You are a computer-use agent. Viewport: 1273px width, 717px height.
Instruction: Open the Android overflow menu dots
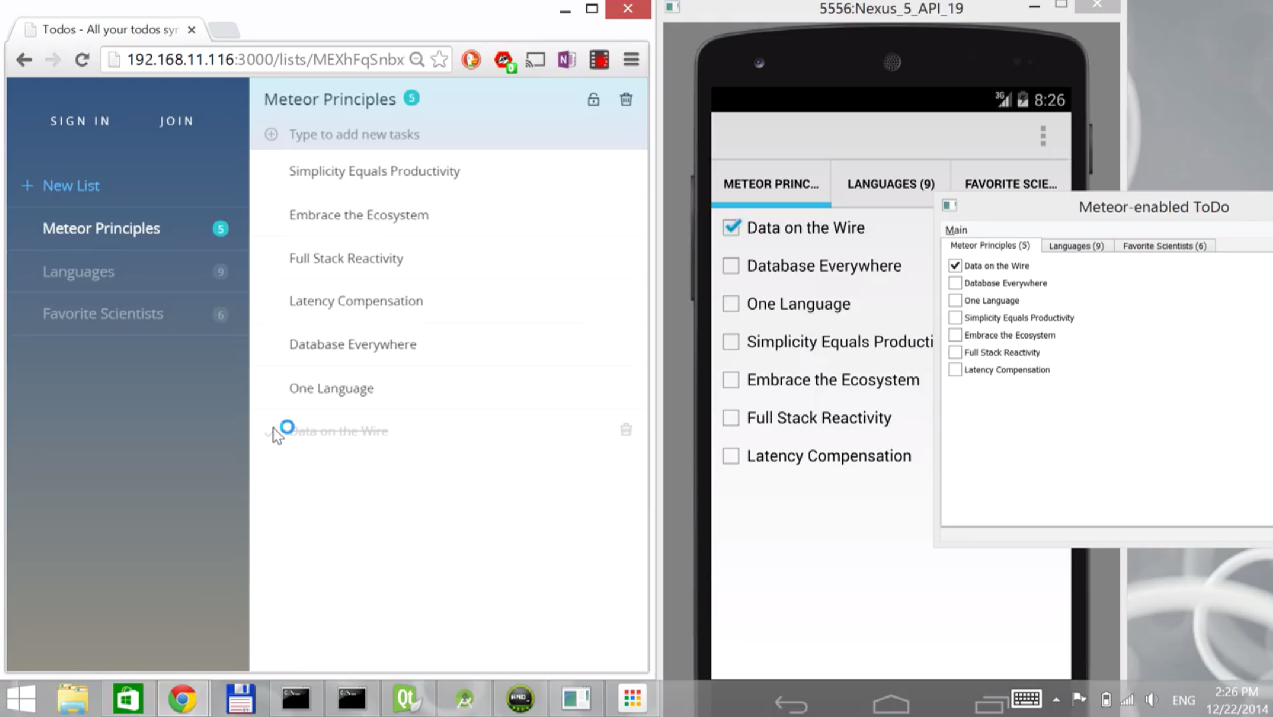point(1043,136)
